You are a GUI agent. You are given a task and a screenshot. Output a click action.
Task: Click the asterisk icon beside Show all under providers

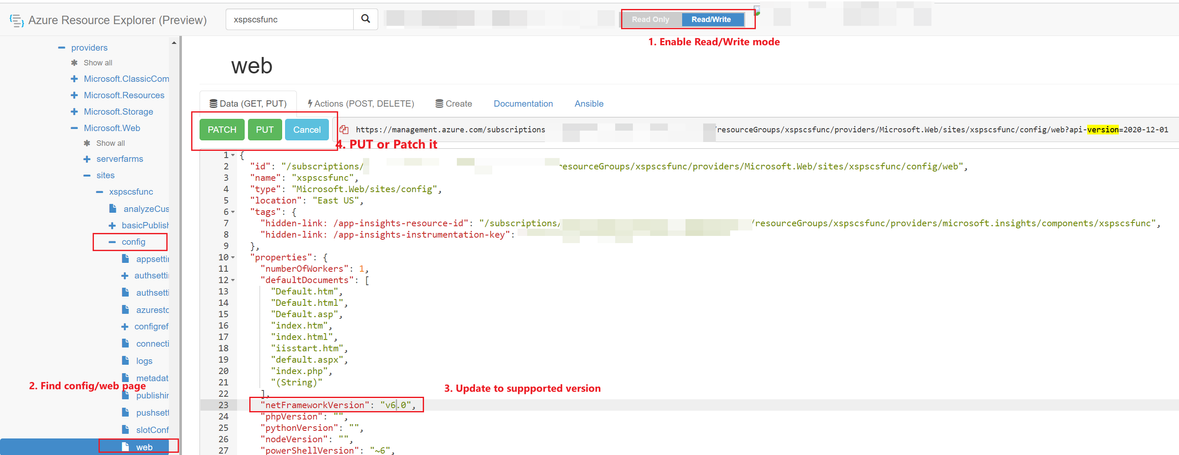74,63
